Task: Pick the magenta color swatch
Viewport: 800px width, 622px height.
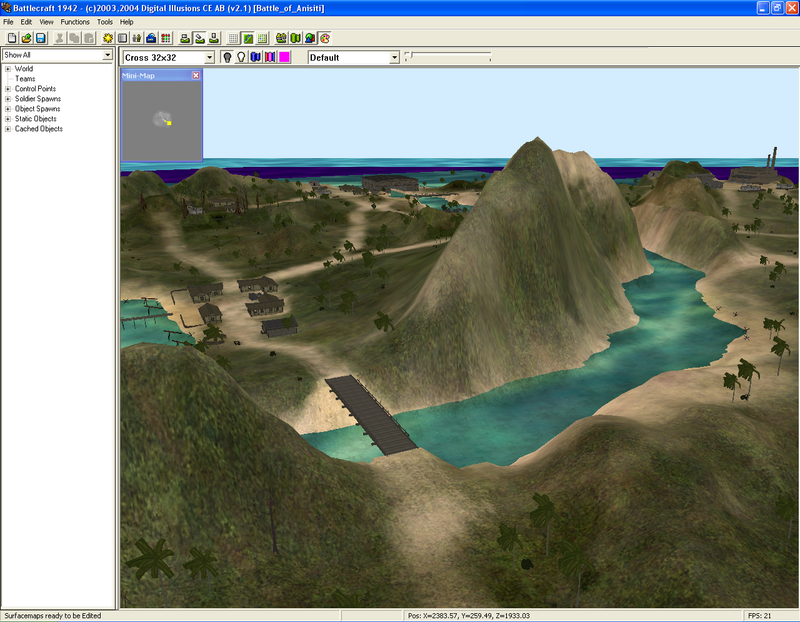Action: click(284, 57)
